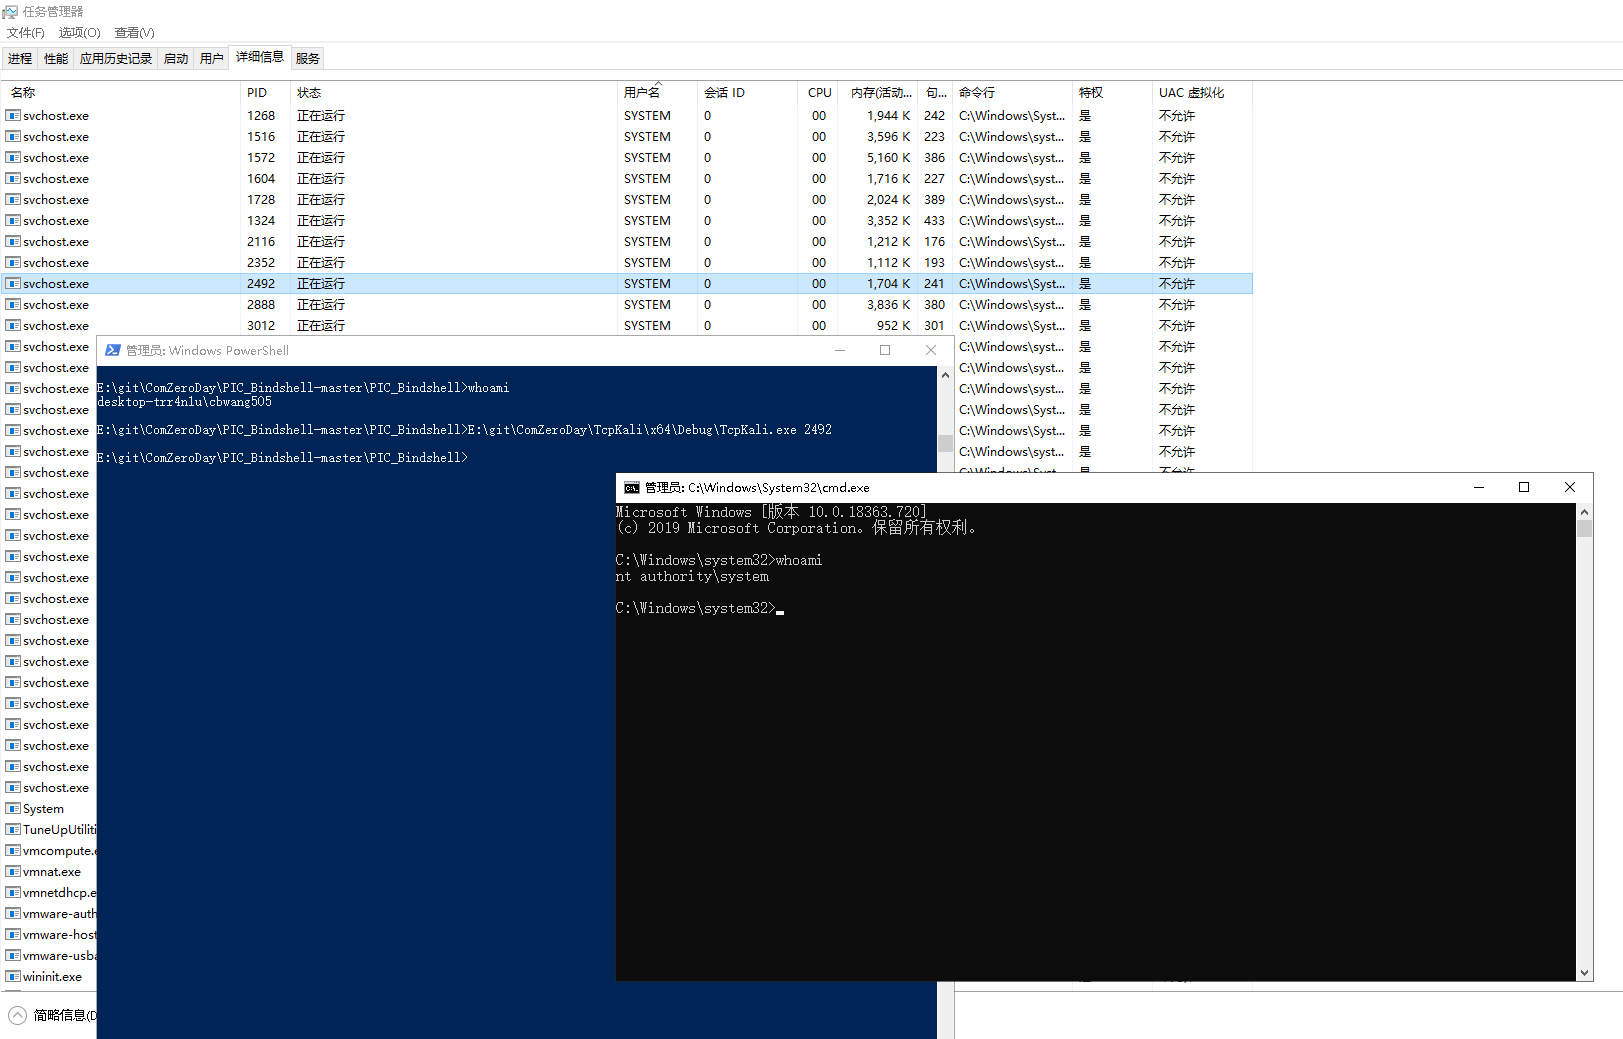1623x1039 pixels.
Task: Click scroll-down arrow in cmd.exe window
Action: [x=1584, y=973]
